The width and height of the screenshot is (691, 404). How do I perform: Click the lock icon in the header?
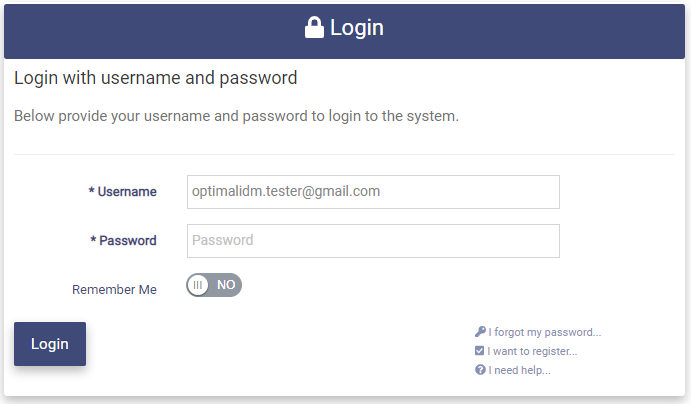click(314, 28)
